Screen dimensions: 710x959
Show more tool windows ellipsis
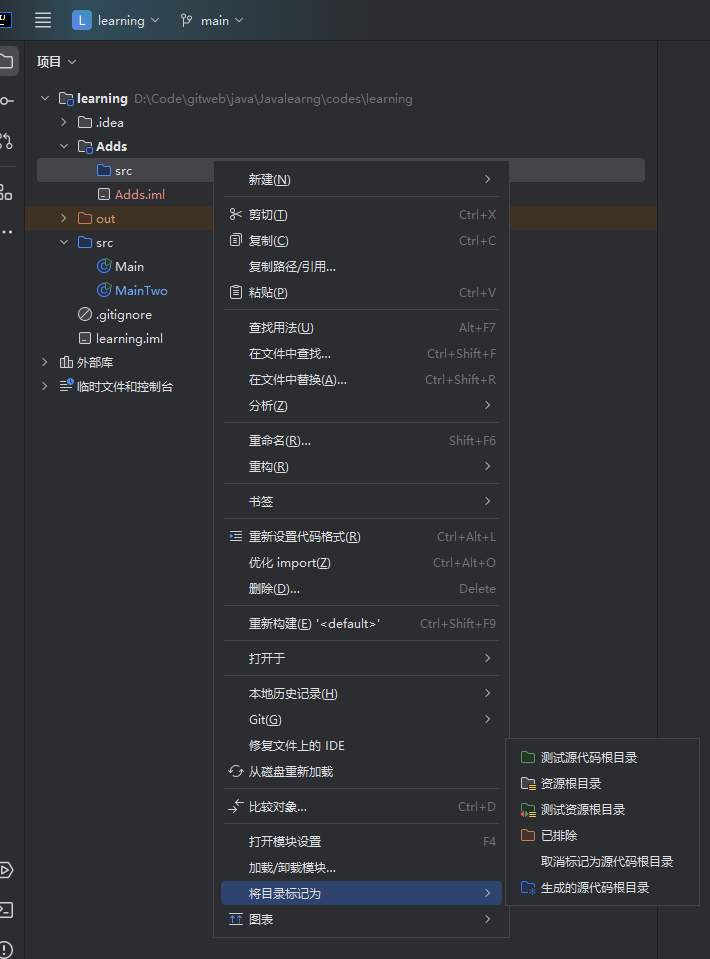coord(6,232)
